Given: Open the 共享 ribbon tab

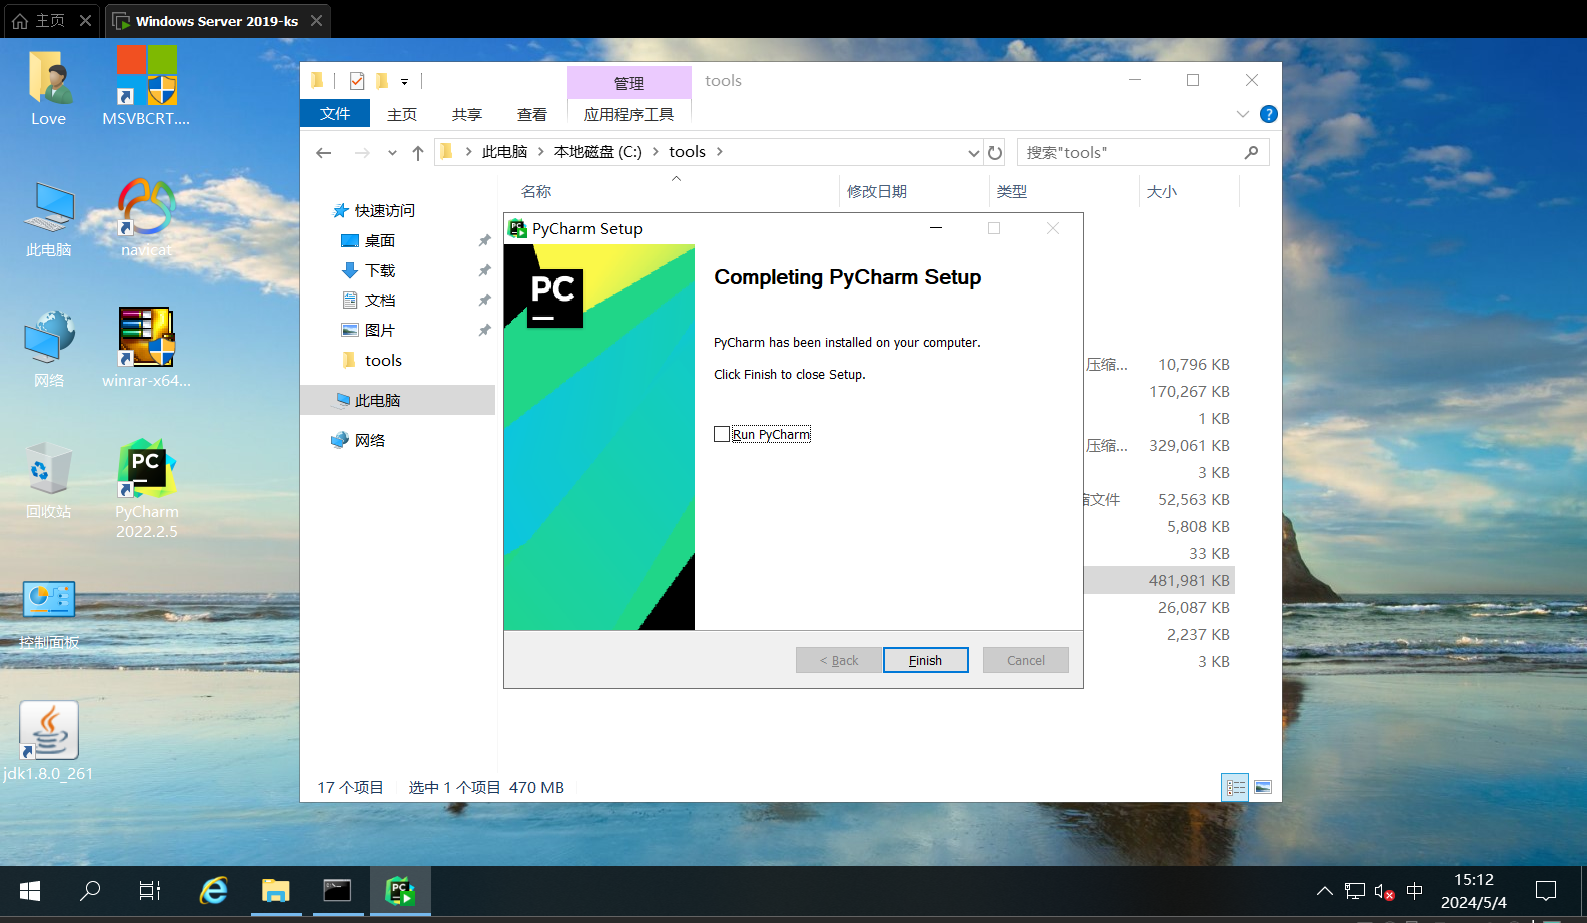Looking at the screenshot, I should pos(467,114).
